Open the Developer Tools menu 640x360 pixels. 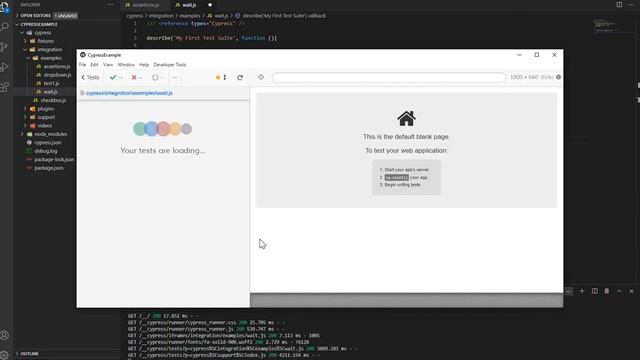pyautogui.click(x=170, y=64)
